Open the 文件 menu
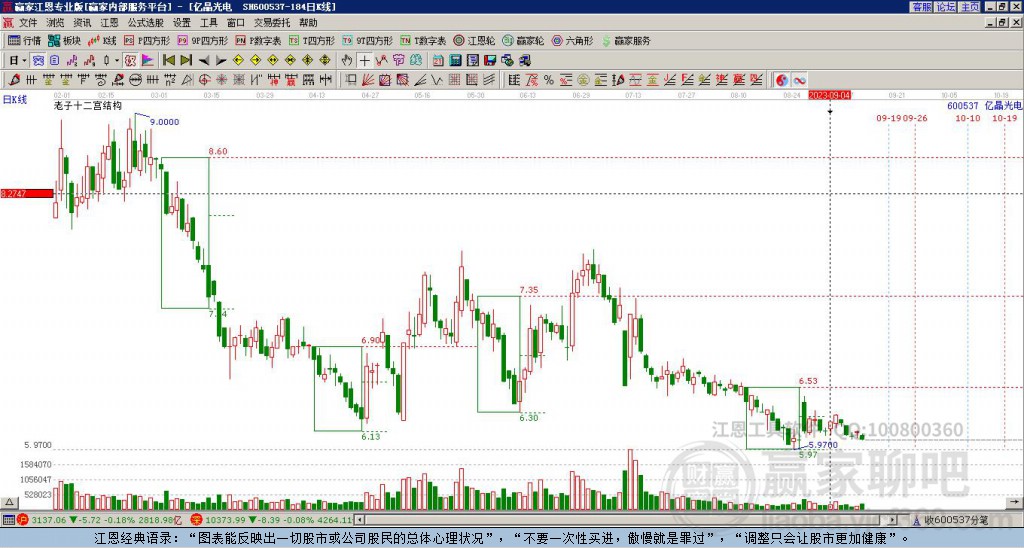The height and width of the screenshot is (548, 1024). pyautogui.click(x=28, y=23)
